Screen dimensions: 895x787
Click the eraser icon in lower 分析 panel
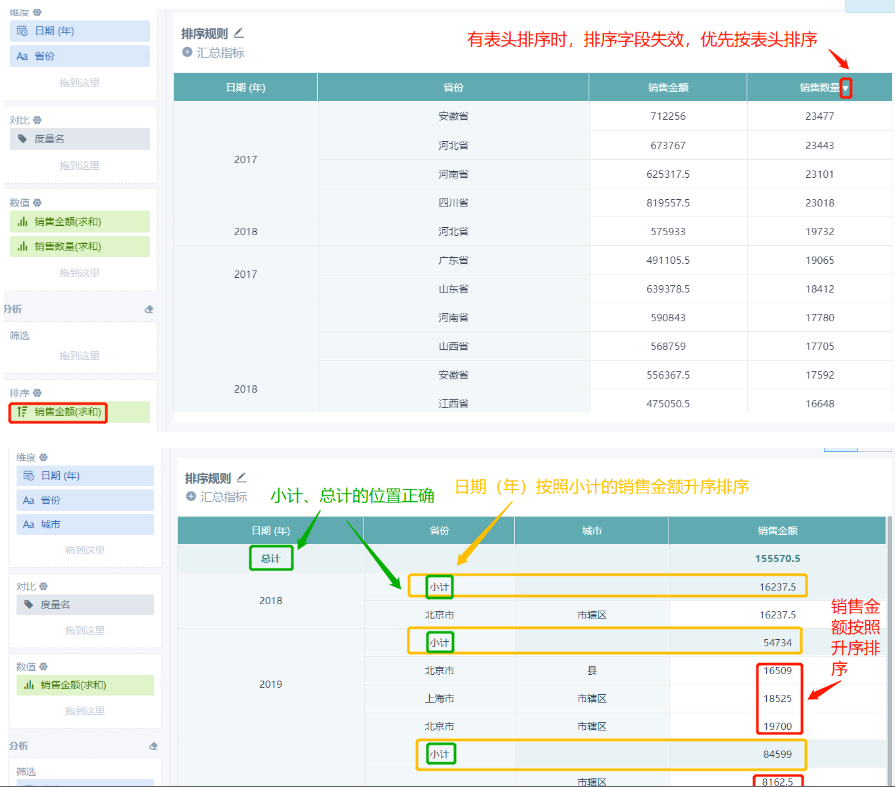click(153, 746)
